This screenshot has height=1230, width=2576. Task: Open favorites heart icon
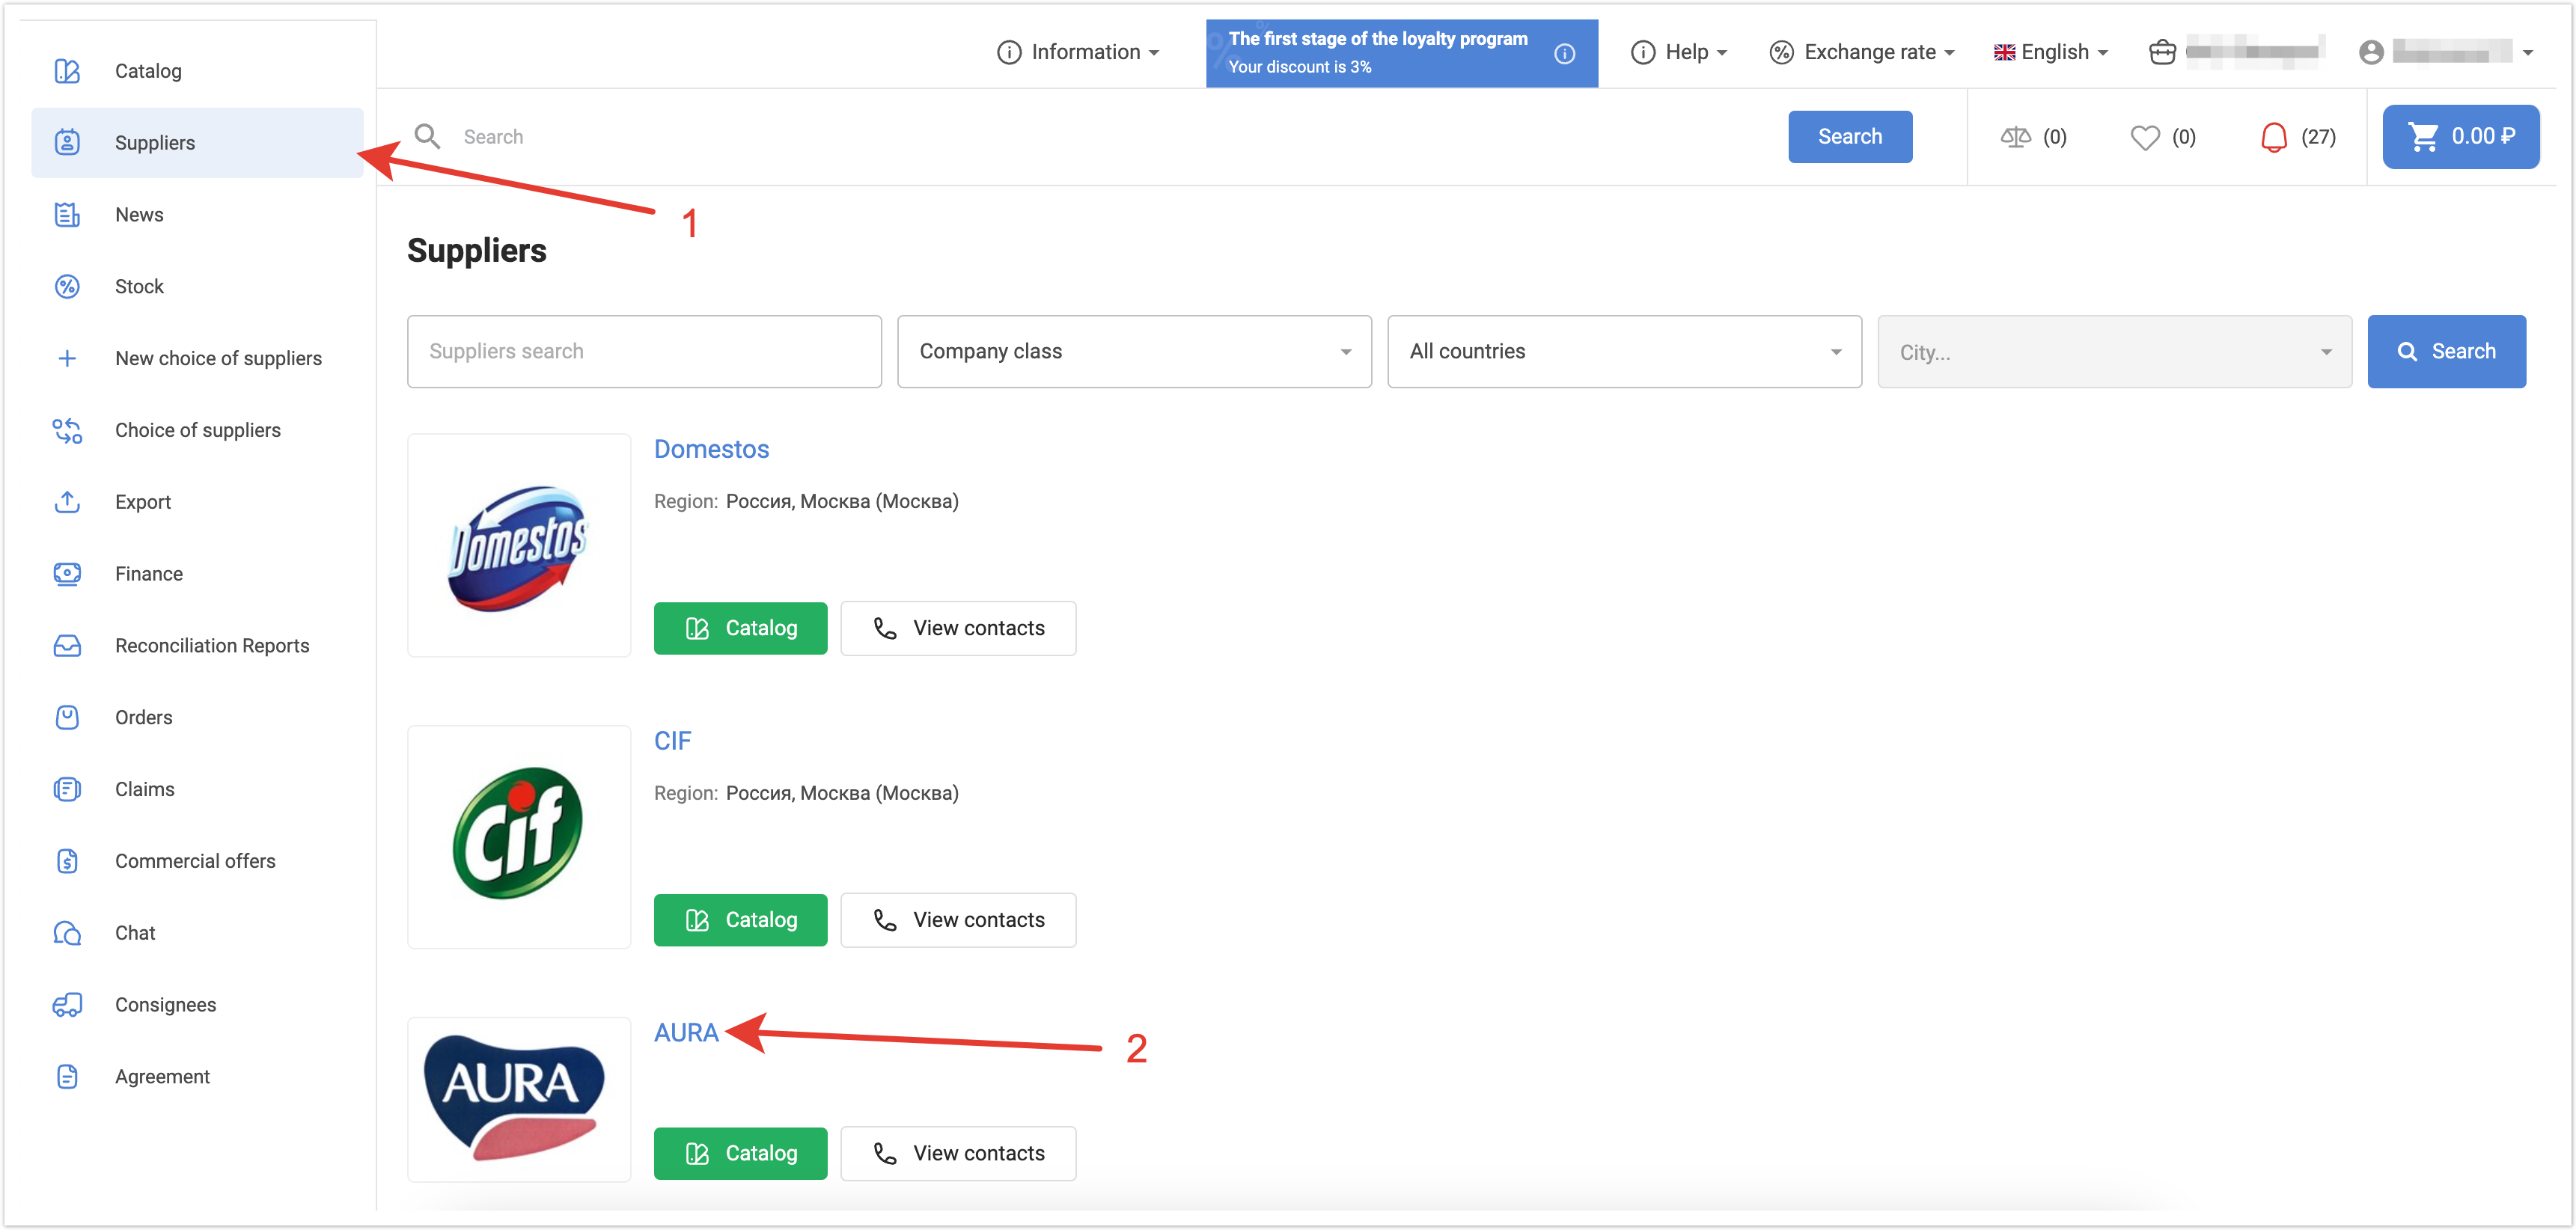click(x=2144, y=137)
